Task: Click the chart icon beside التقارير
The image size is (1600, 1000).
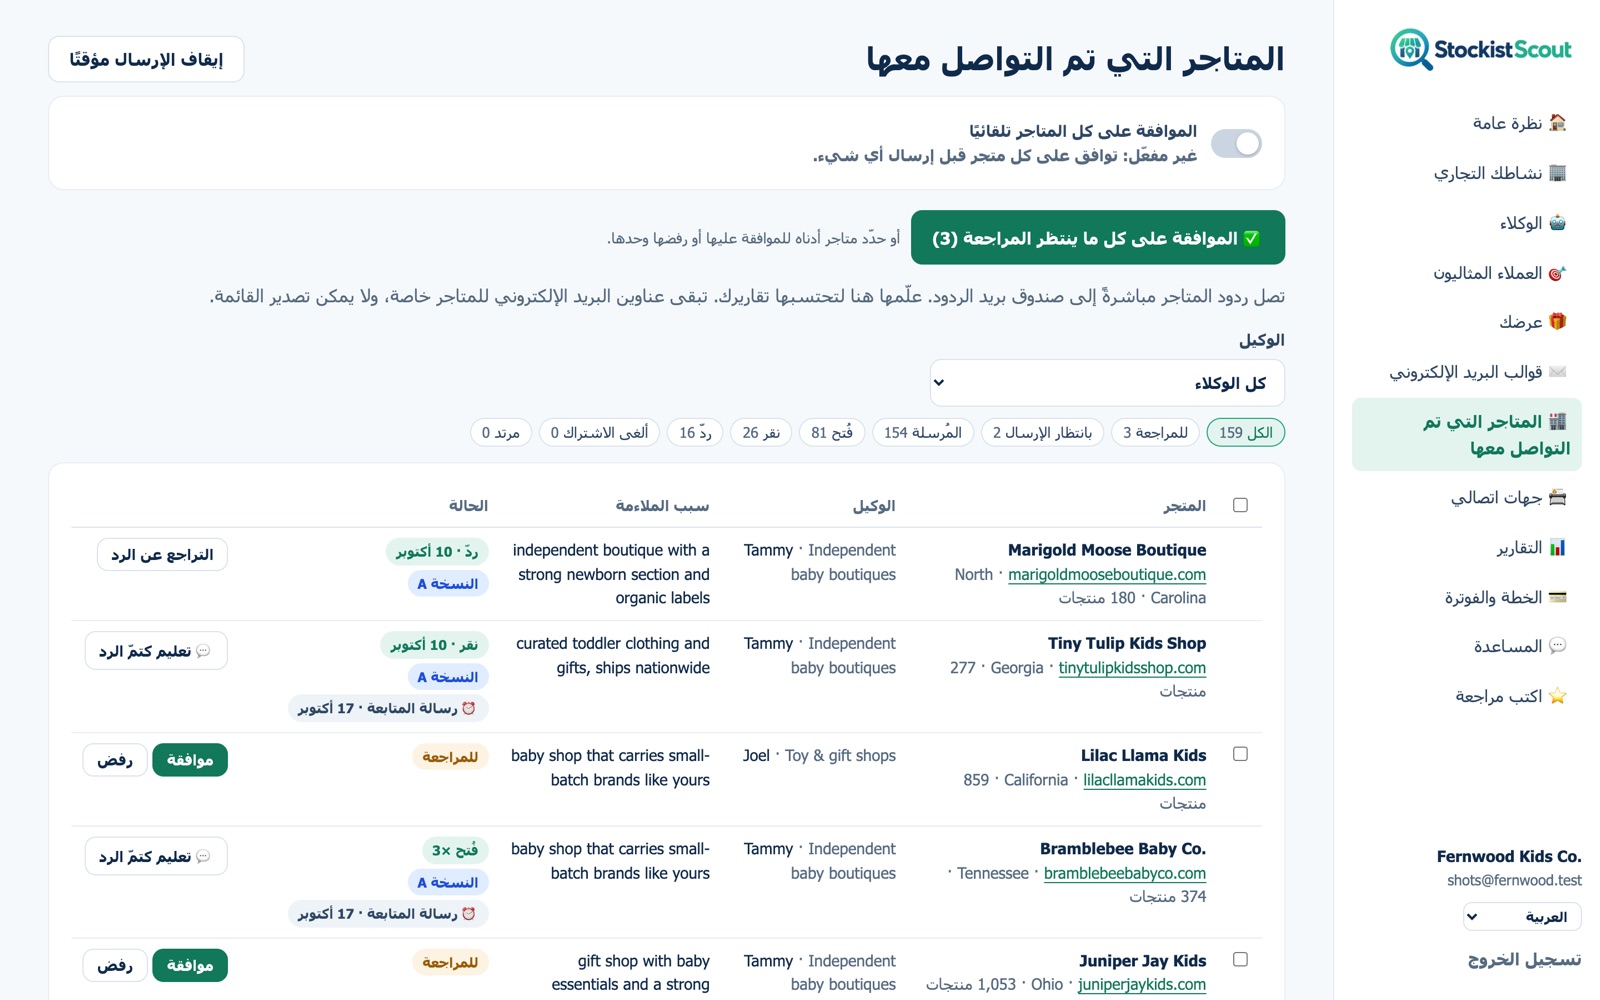Action: 1557,547
